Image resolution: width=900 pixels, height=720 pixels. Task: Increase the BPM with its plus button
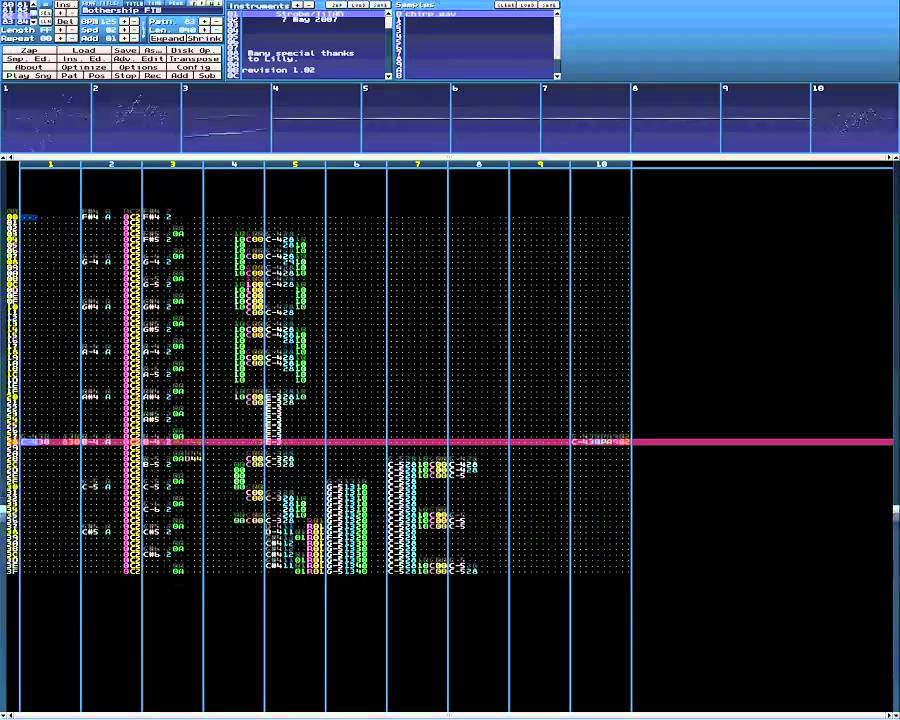tap(124, 21)
